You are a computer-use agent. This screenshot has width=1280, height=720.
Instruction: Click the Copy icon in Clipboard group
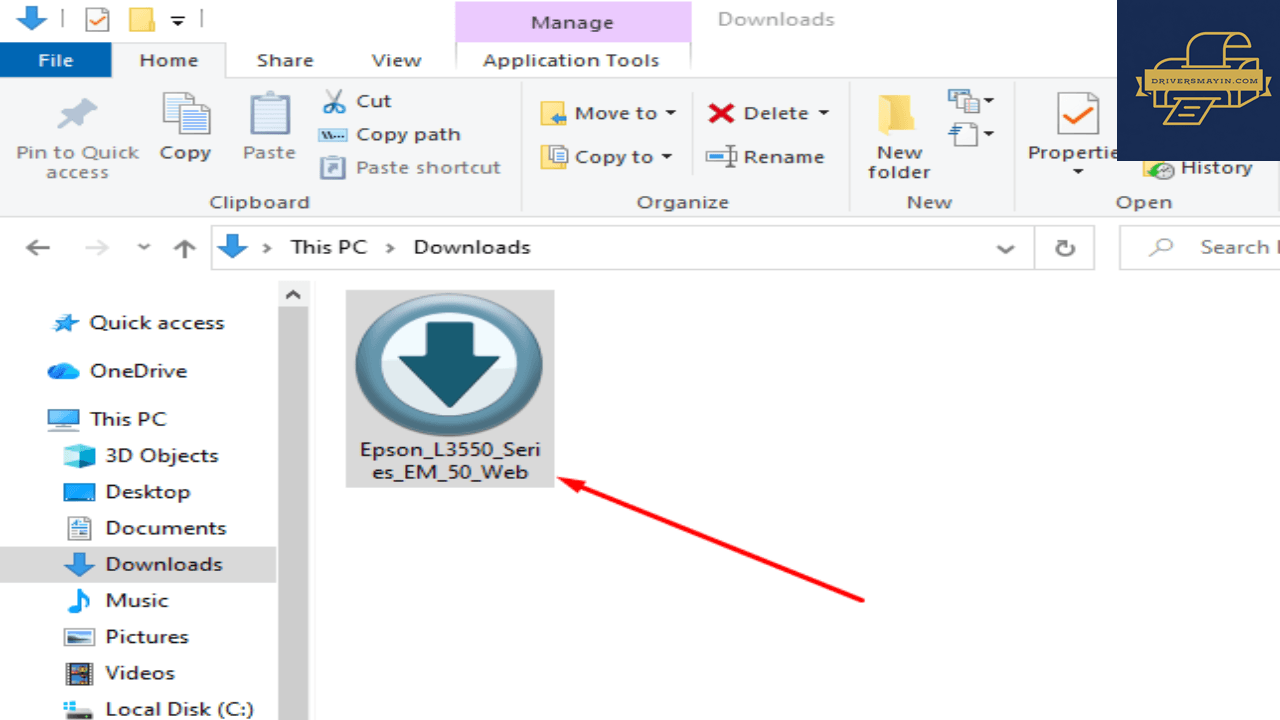click(x=185, y=114)
